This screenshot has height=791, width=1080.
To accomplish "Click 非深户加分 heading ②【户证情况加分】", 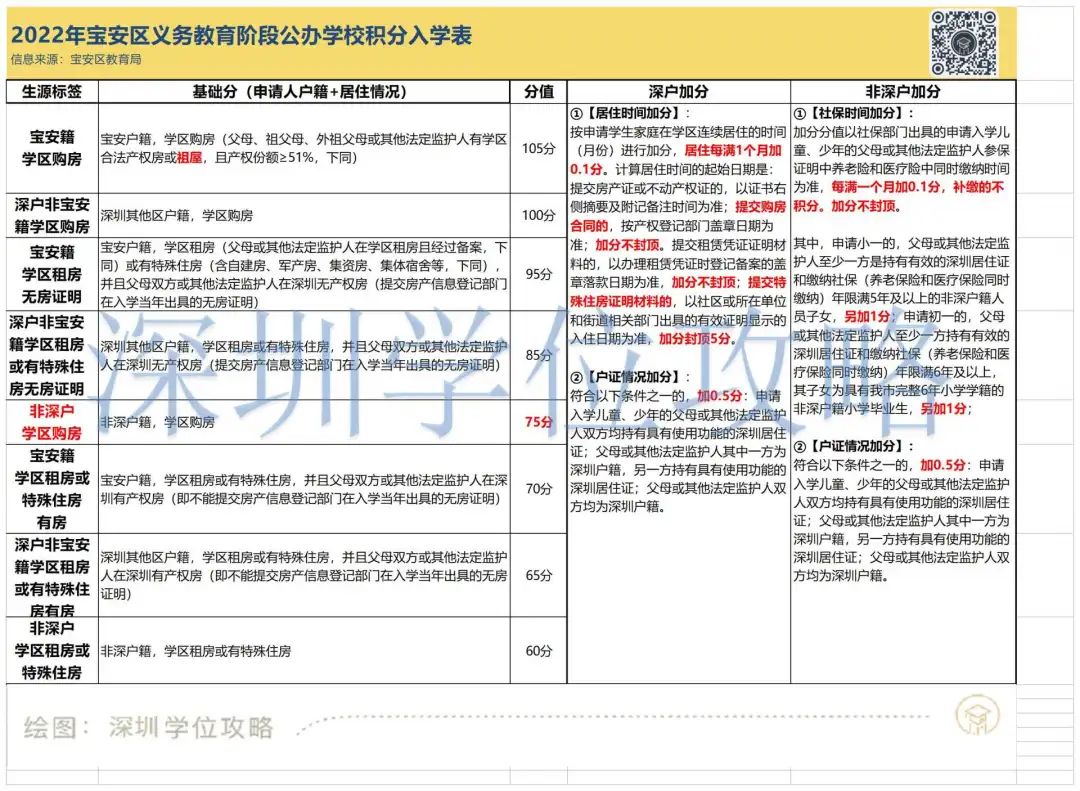I will [x=854, y=446].
